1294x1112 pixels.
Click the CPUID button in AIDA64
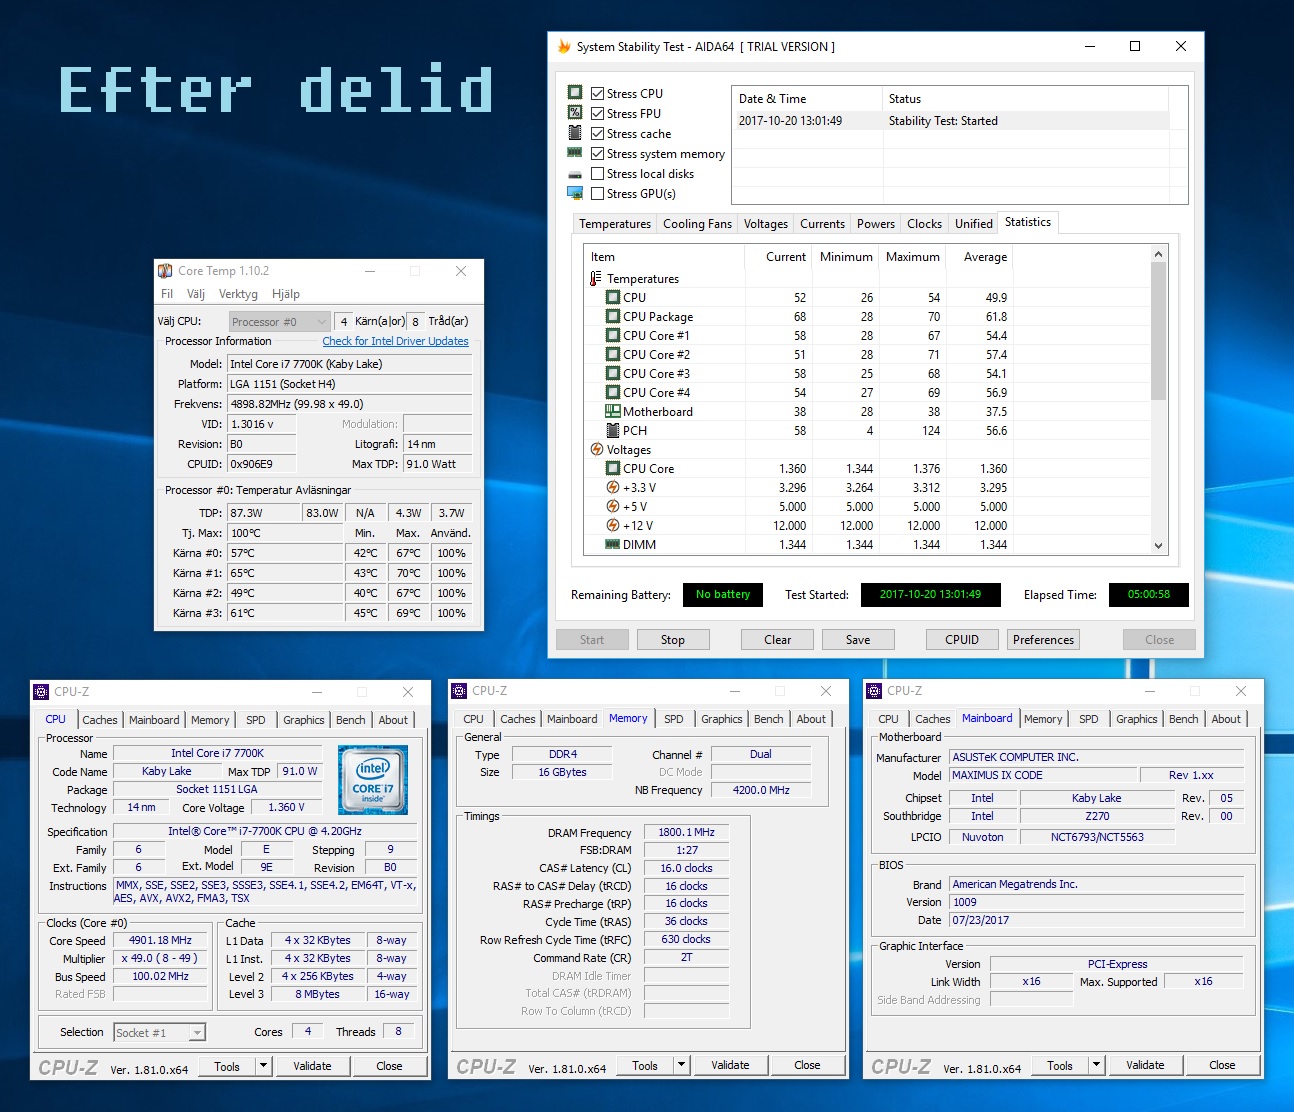pos(962,640)
